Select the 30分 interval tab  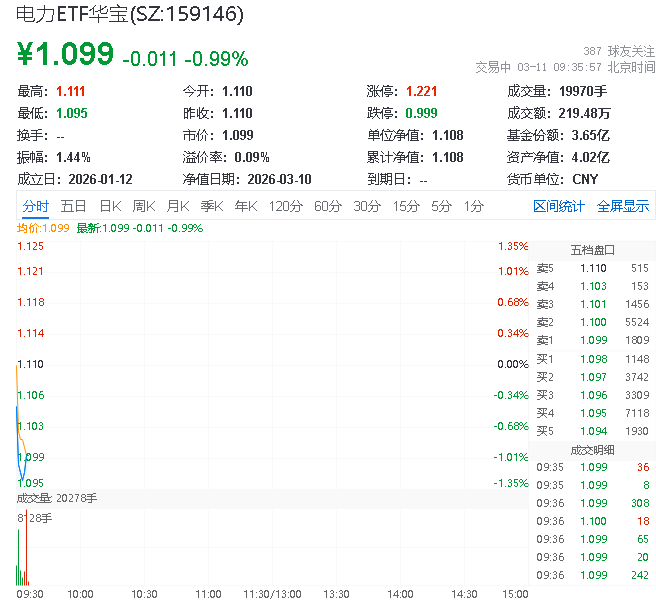(367, 206)
